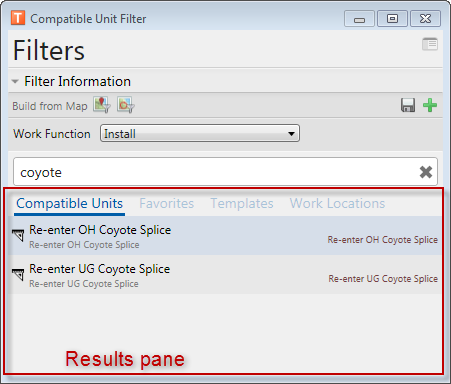Build filter from map pin selection

pos(101,105)
